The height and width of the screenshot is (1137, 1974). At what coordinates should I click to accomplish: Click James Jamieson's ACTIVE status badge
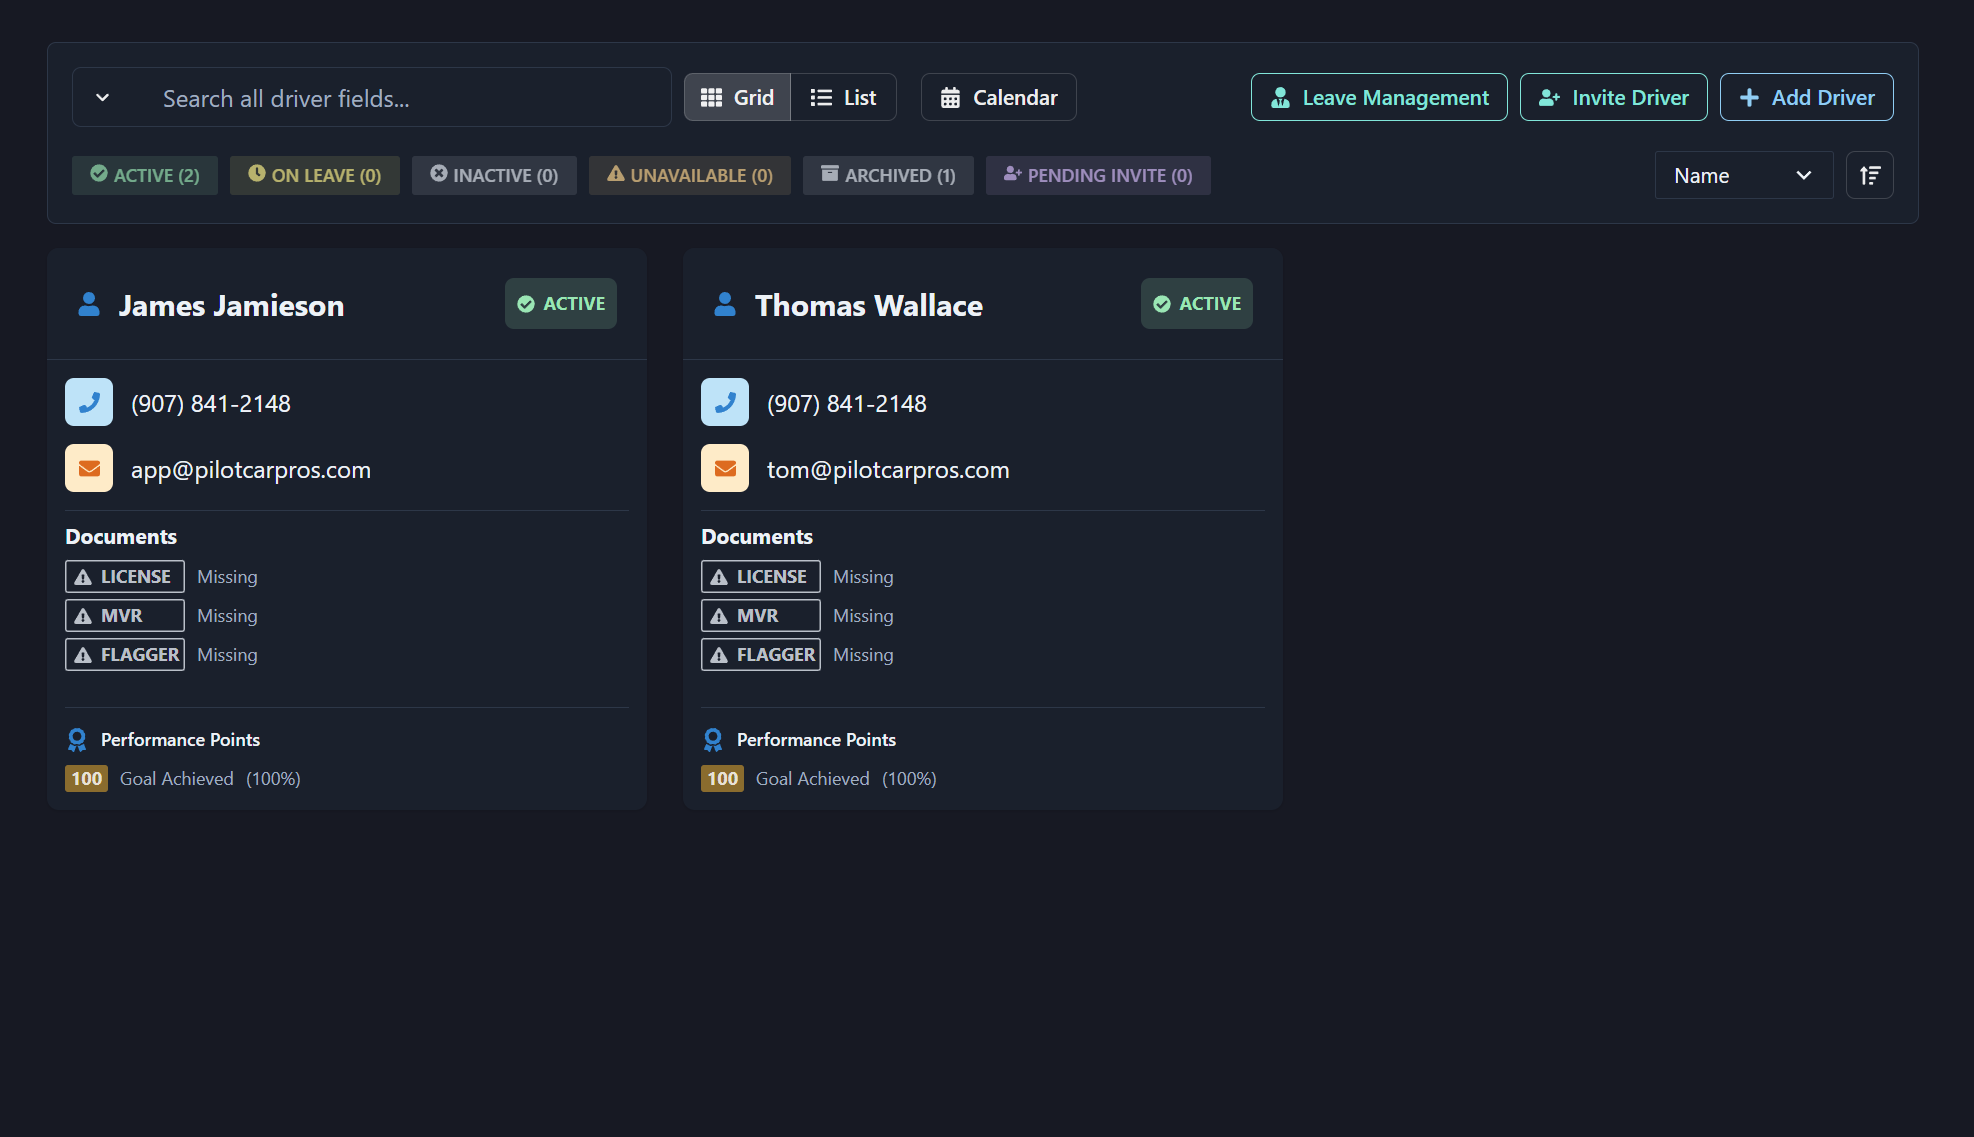561,304
